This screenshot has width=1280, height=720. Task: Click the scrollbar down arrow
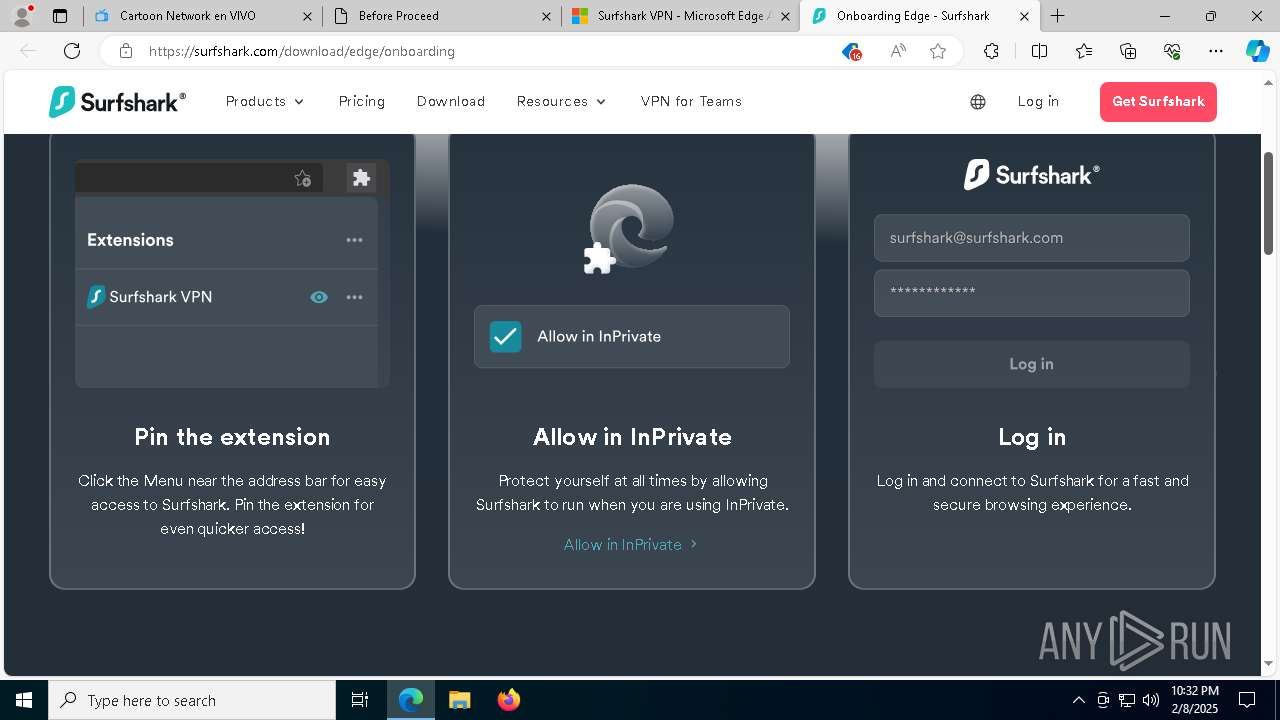point(1269,663)
